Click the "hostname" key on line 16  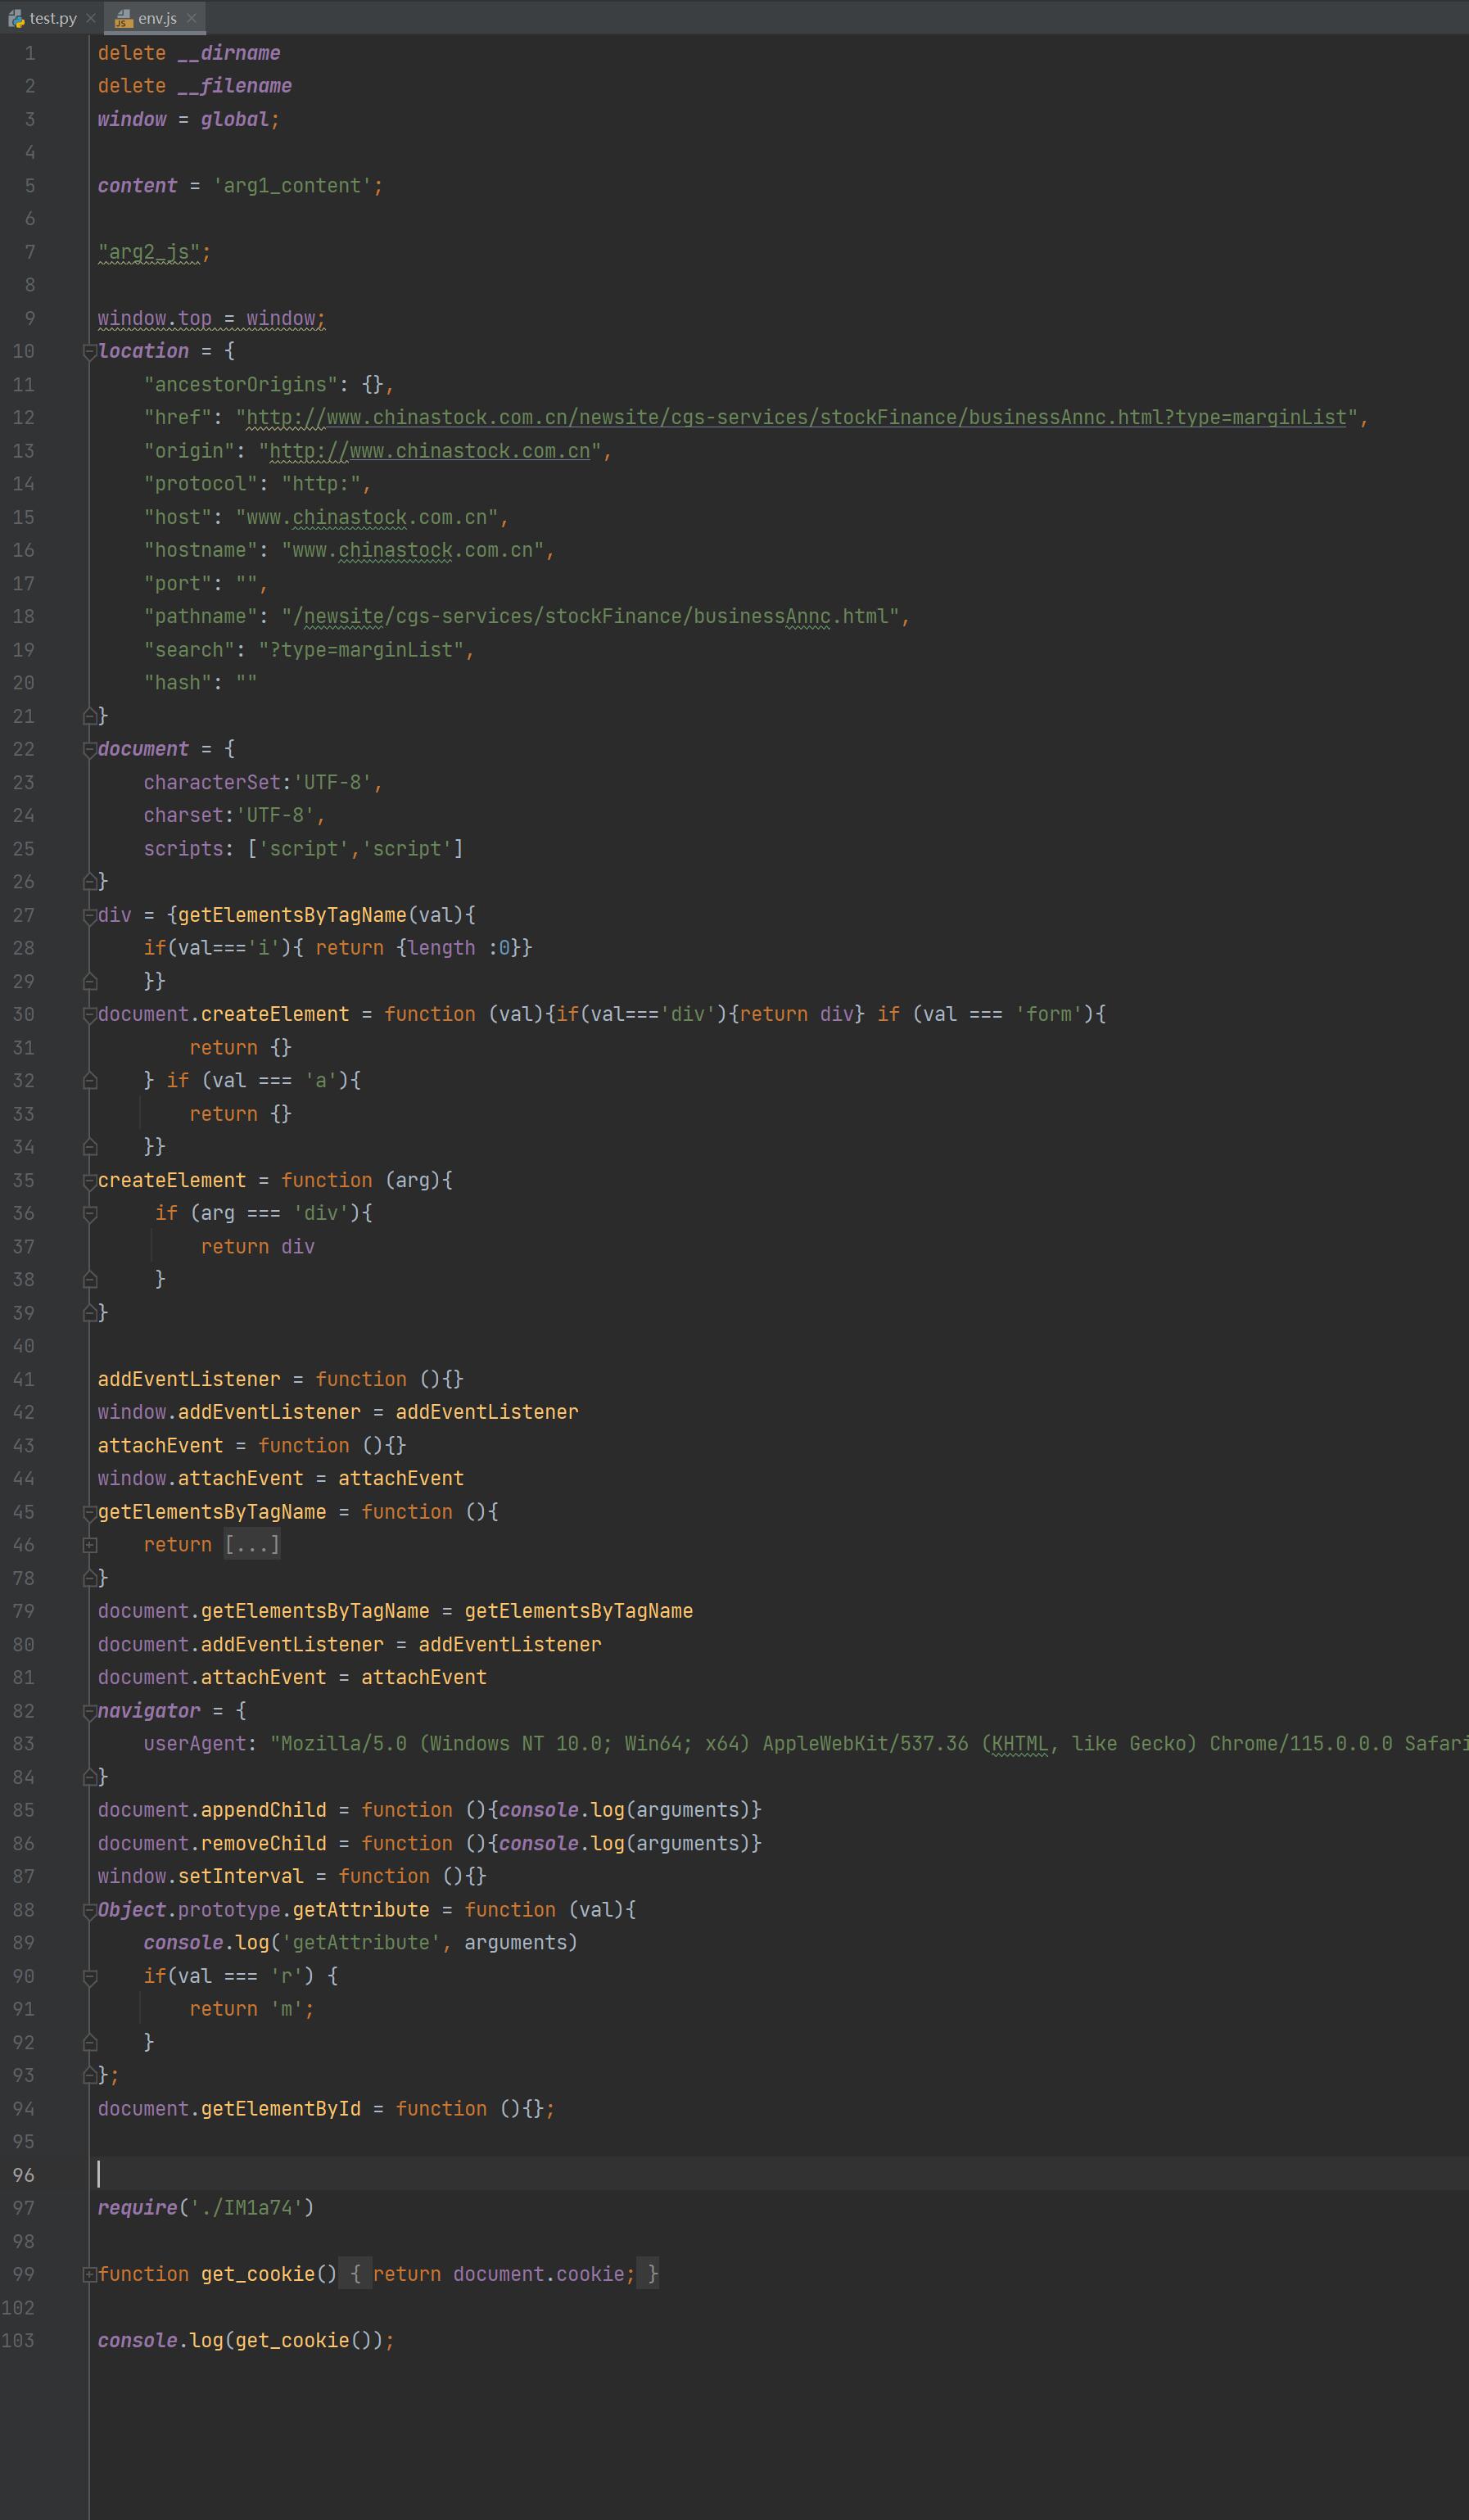[x=201, y=550]
